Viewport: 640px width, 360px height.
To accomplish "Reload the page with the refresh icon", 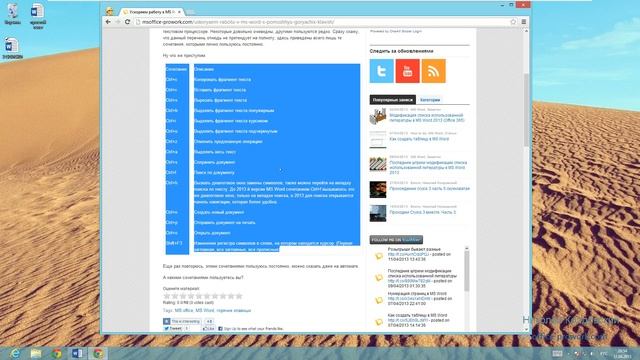I will (127, 22).
